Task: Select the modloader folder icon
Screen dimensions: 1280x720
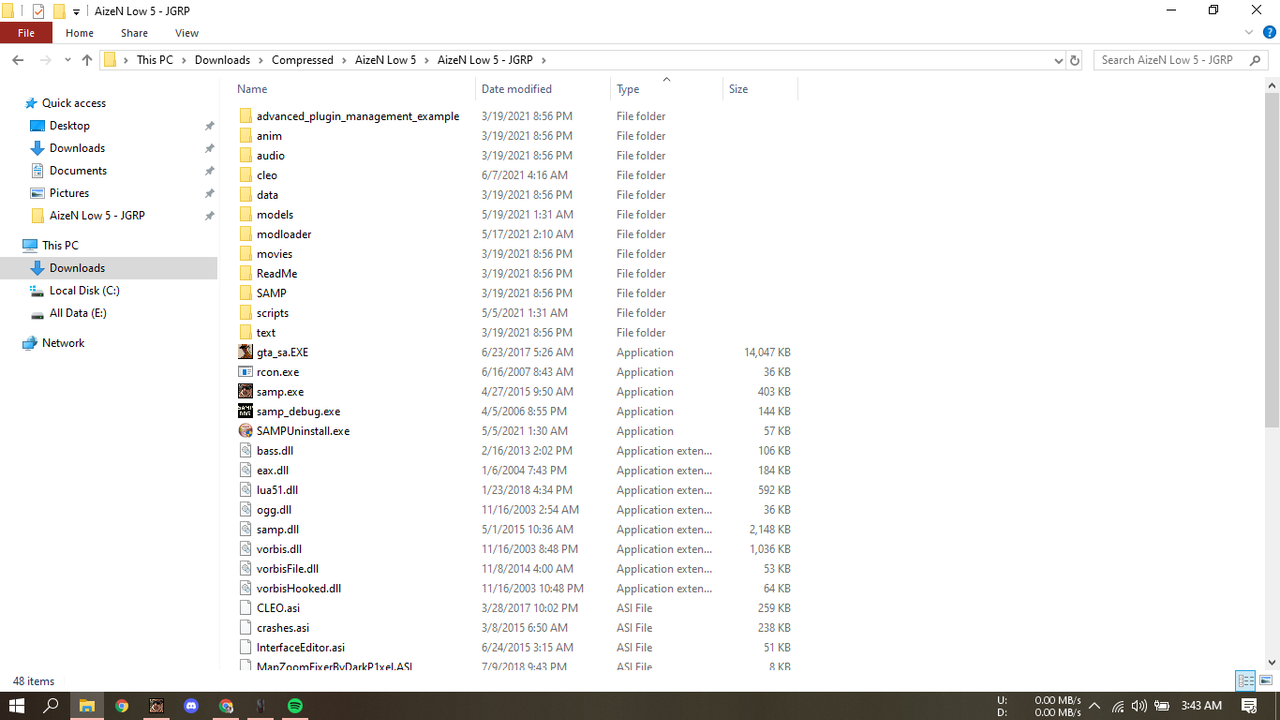Action: pos(246,234)
